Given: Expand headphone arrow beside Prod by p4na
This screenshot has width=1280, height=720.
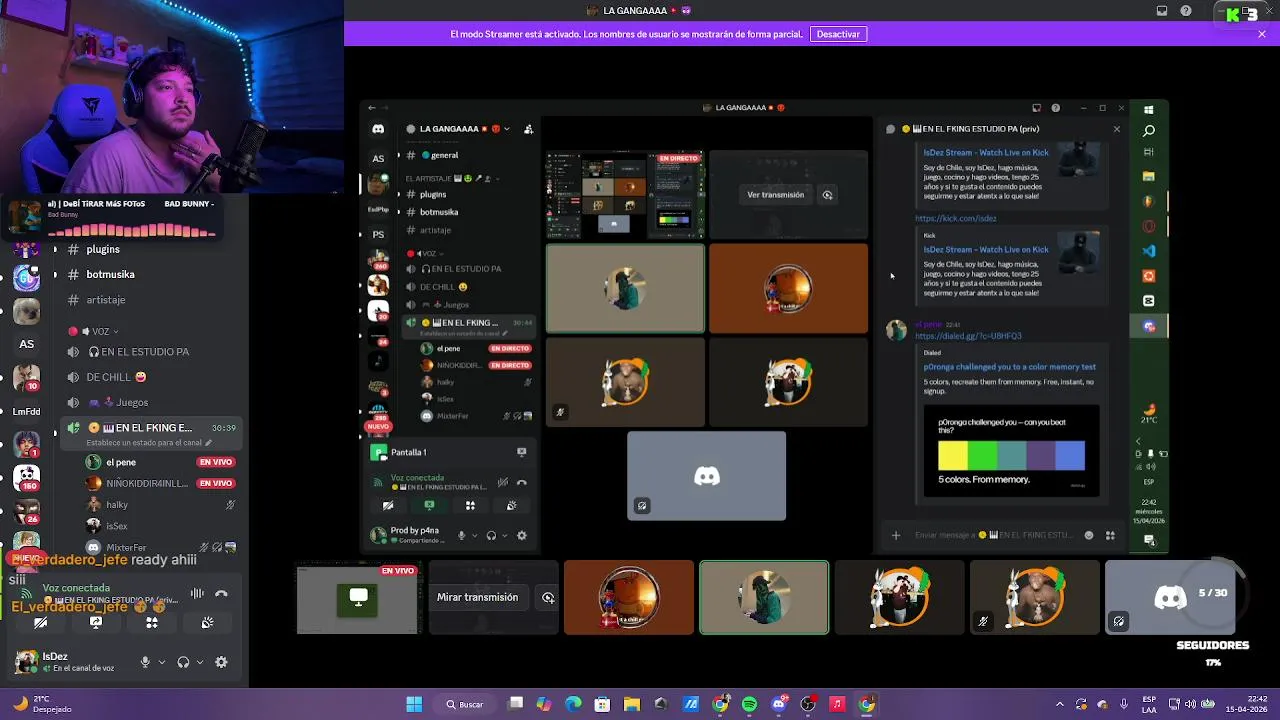Looking at the screenshot, I should (x=504, y=536).
